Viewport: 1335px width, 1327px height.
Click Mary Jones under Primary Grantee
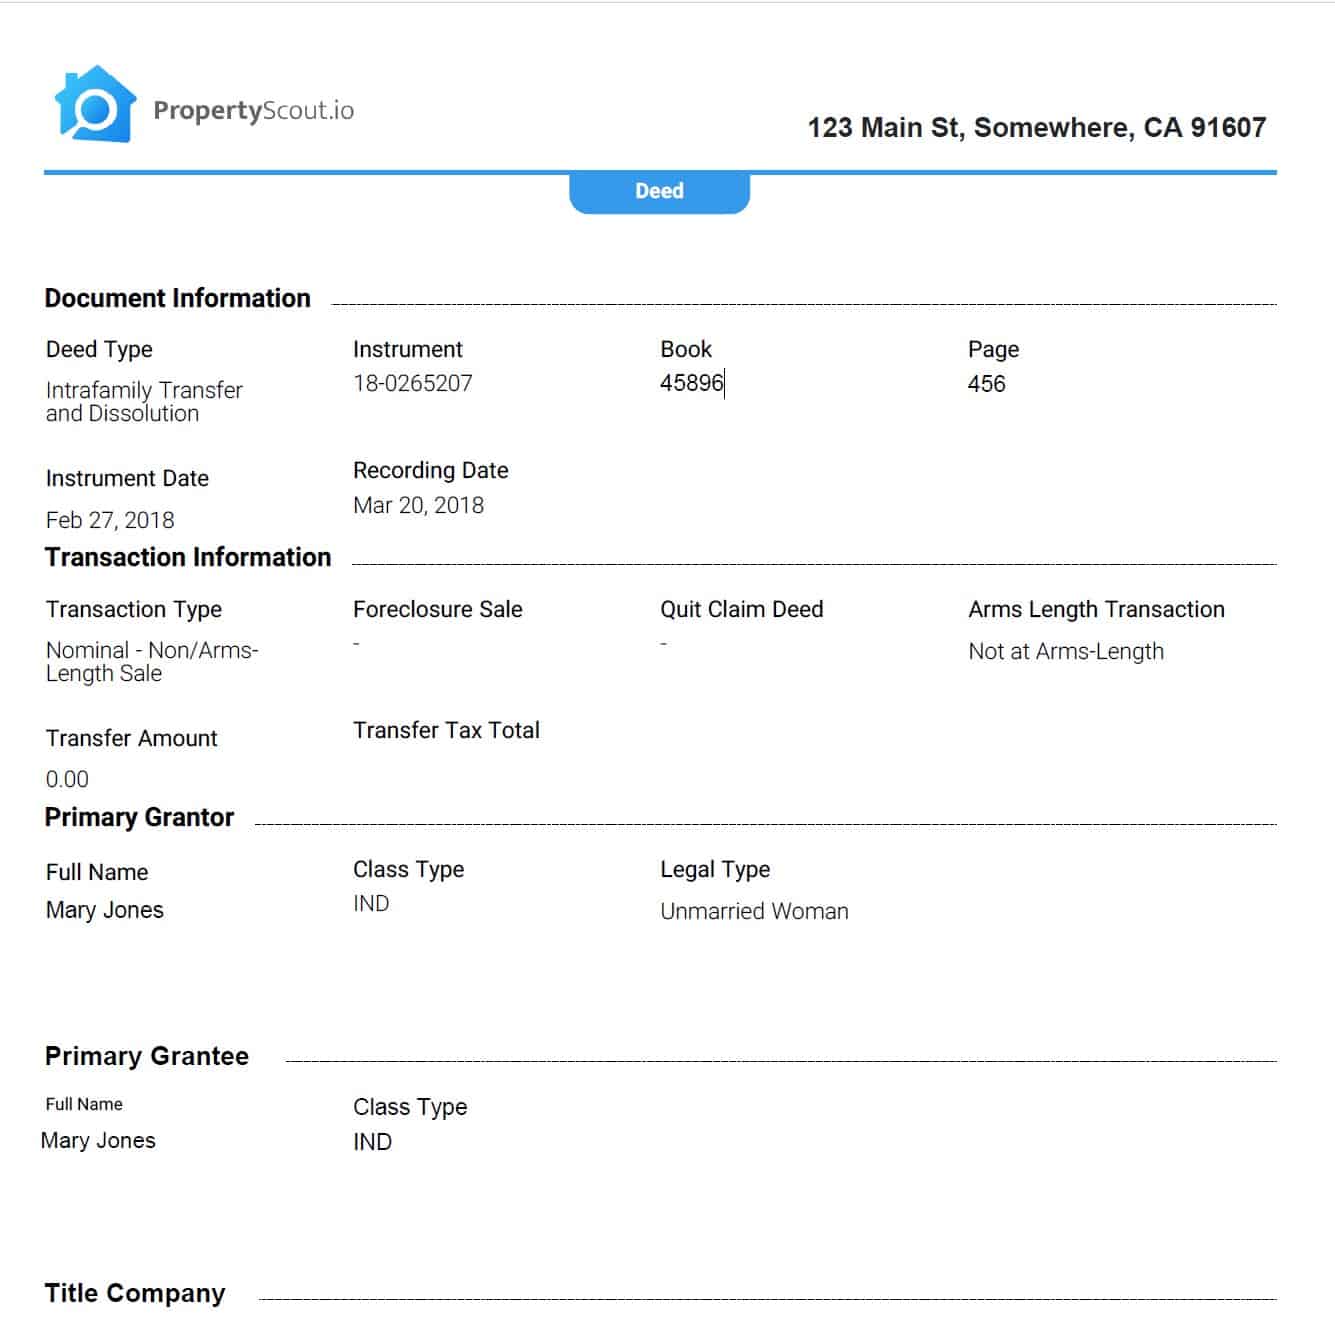[x=98, y=1141]
